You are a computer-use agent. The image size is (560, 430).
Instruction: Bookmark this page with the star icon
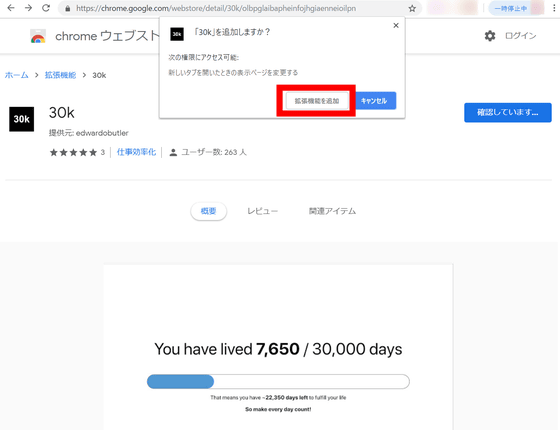(412, 8)
